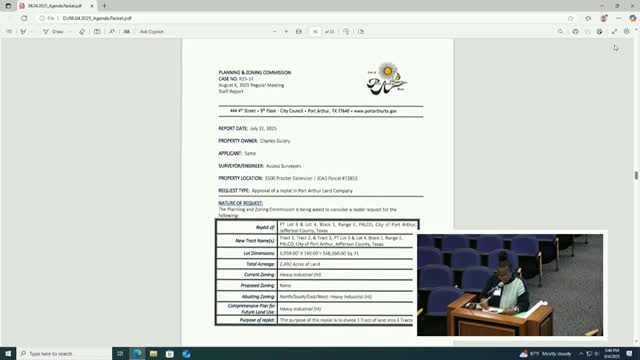Open Settings and more ellipsis menu
Screen dimensions: 640x360
tap(619, 18)
